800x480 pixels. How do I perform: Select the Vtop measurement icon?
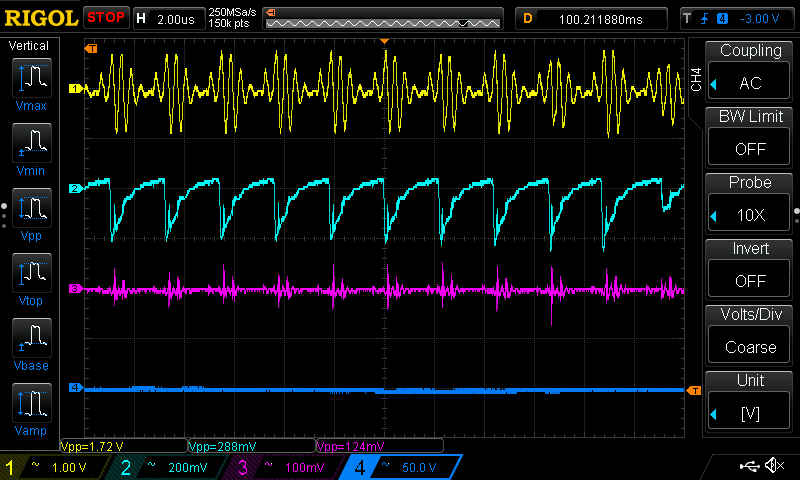tap(31, 277)
